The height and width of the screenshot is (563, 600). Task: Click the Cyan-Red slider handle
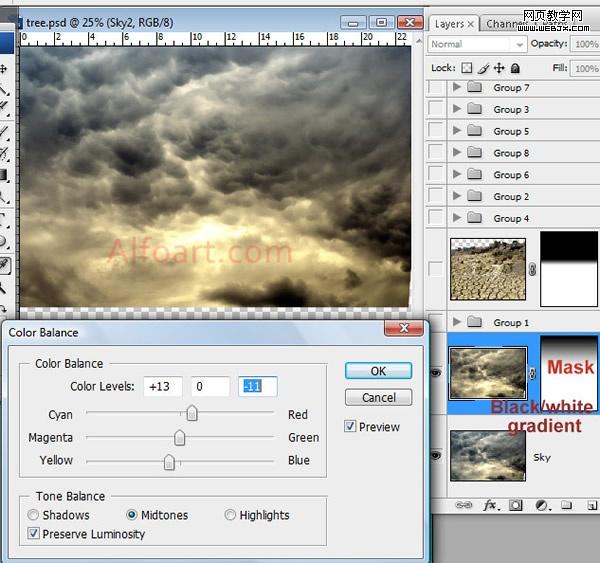[x=192, y=414]
